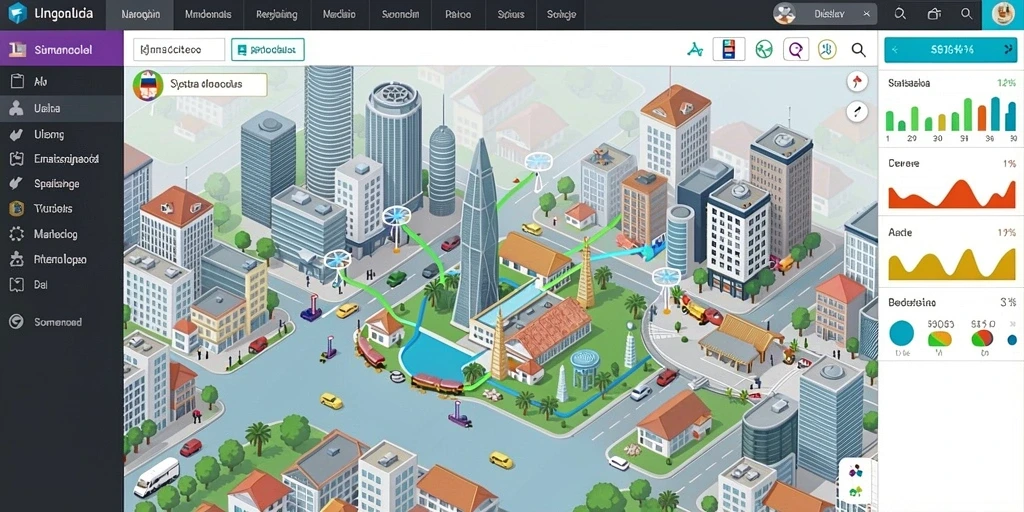
Task: Click the black pencil edit button on map
Action: 857,112
